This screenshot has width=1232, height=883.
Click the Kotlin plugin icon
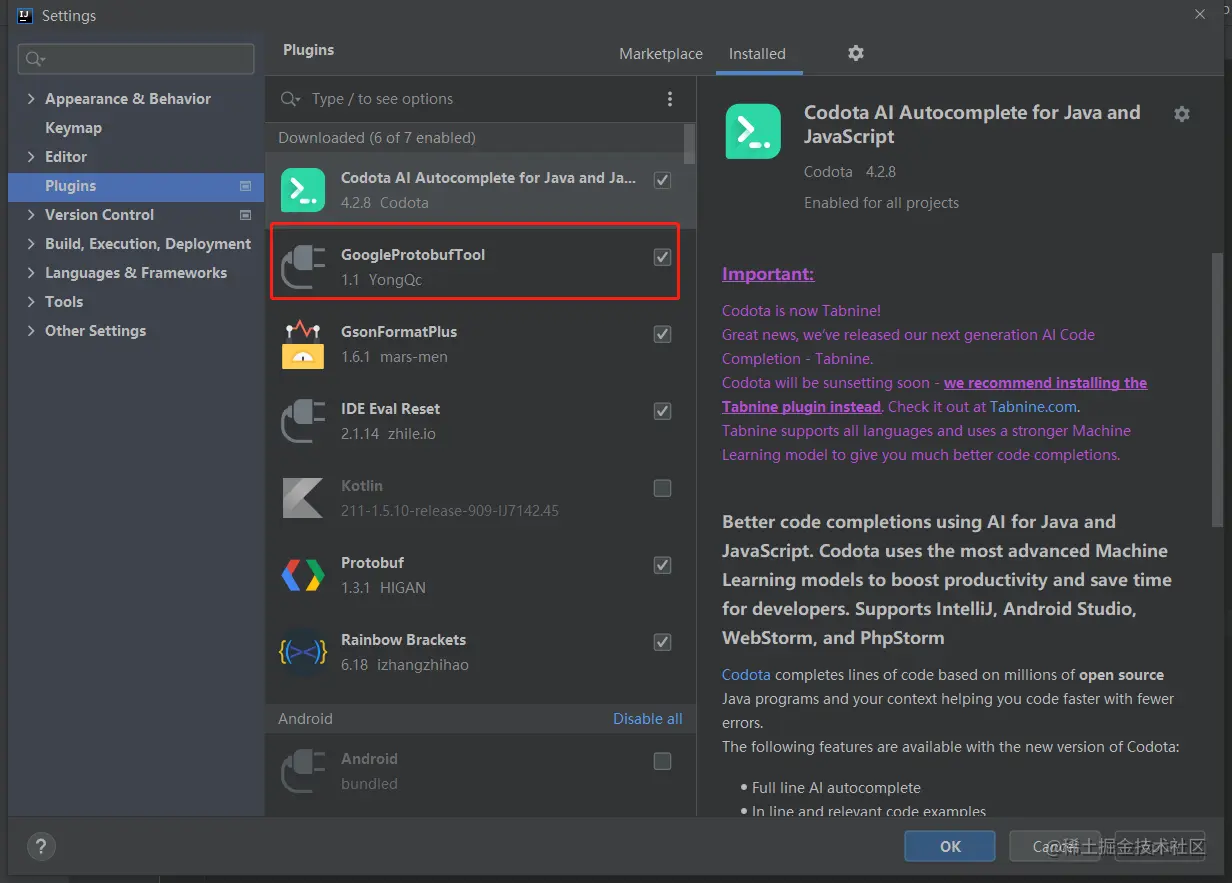[x=303, y=498]
